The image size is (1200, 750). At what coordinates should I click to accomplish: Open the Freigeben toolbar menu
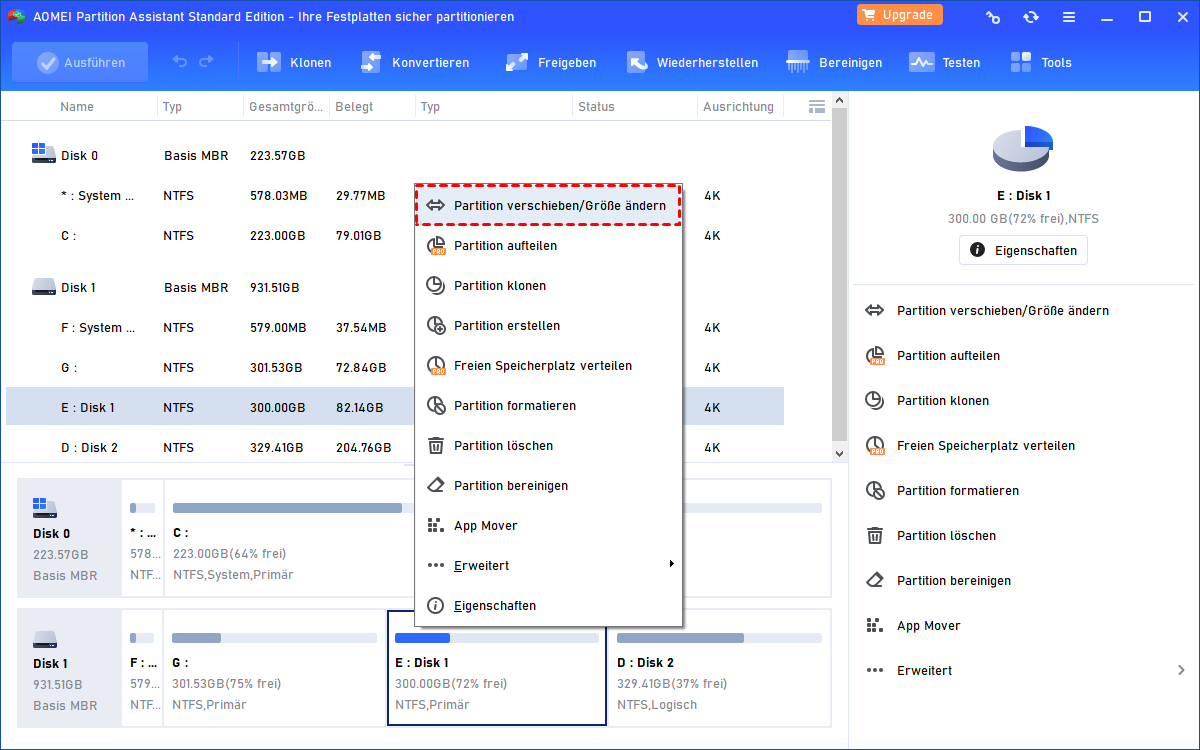point(551,62)
